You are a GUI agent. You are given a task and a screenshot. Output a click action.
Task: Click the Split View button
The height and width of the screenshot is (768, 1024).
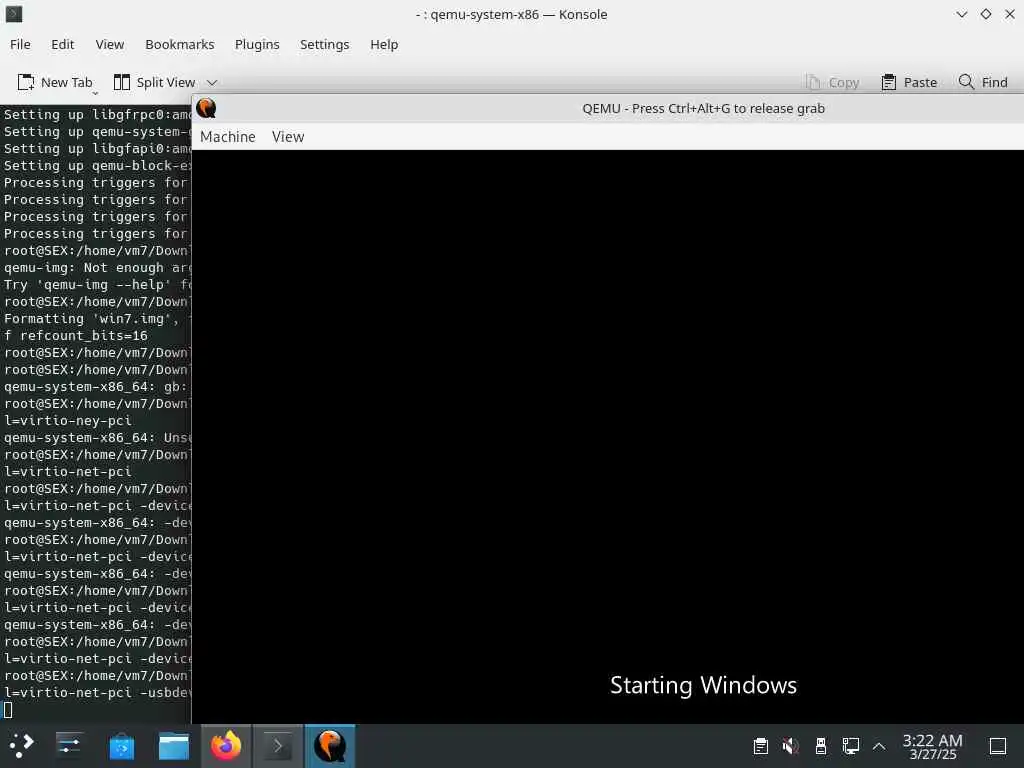(155, 82)
